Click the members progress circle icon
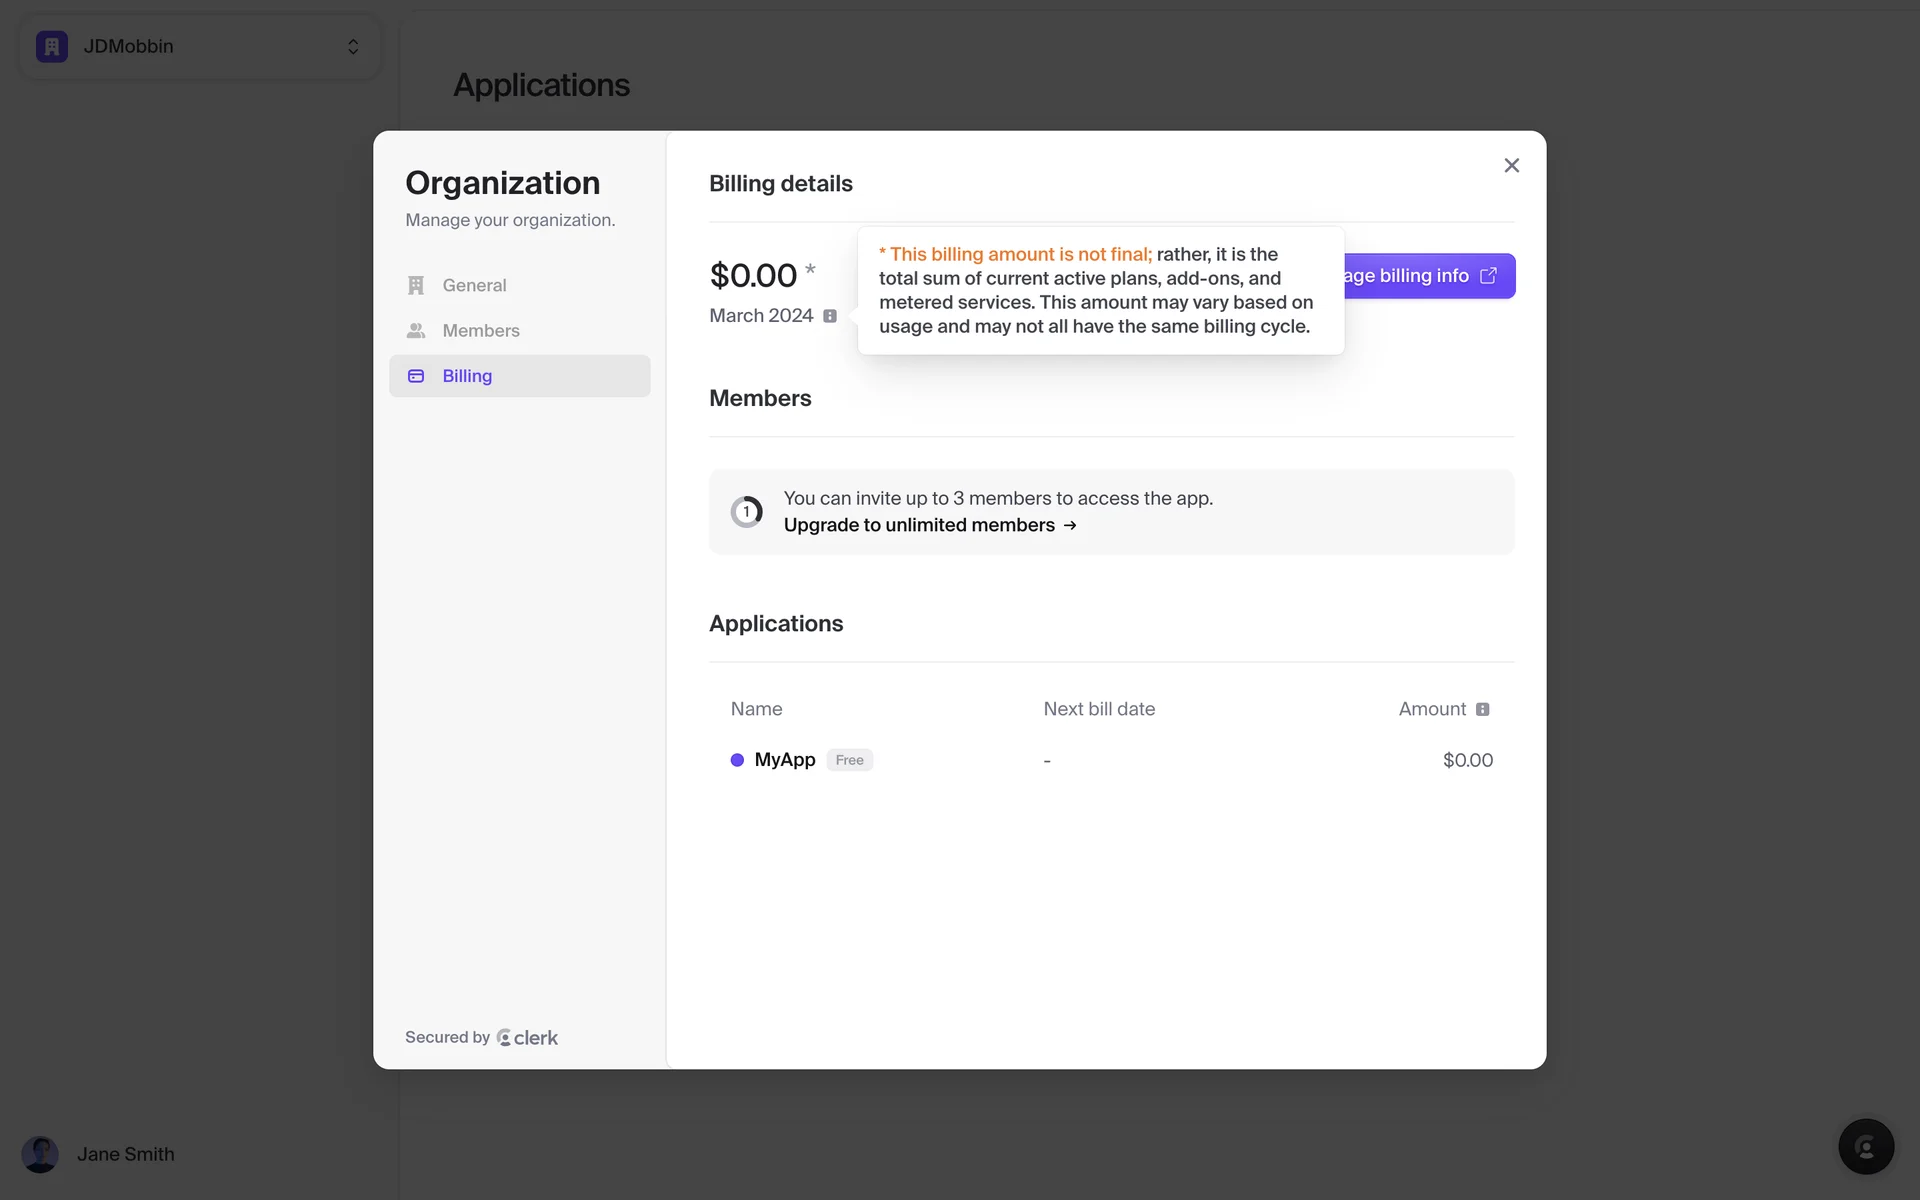Viewport: 1920px width, 1200px height. pyautogui.click(x=746, y=512)
